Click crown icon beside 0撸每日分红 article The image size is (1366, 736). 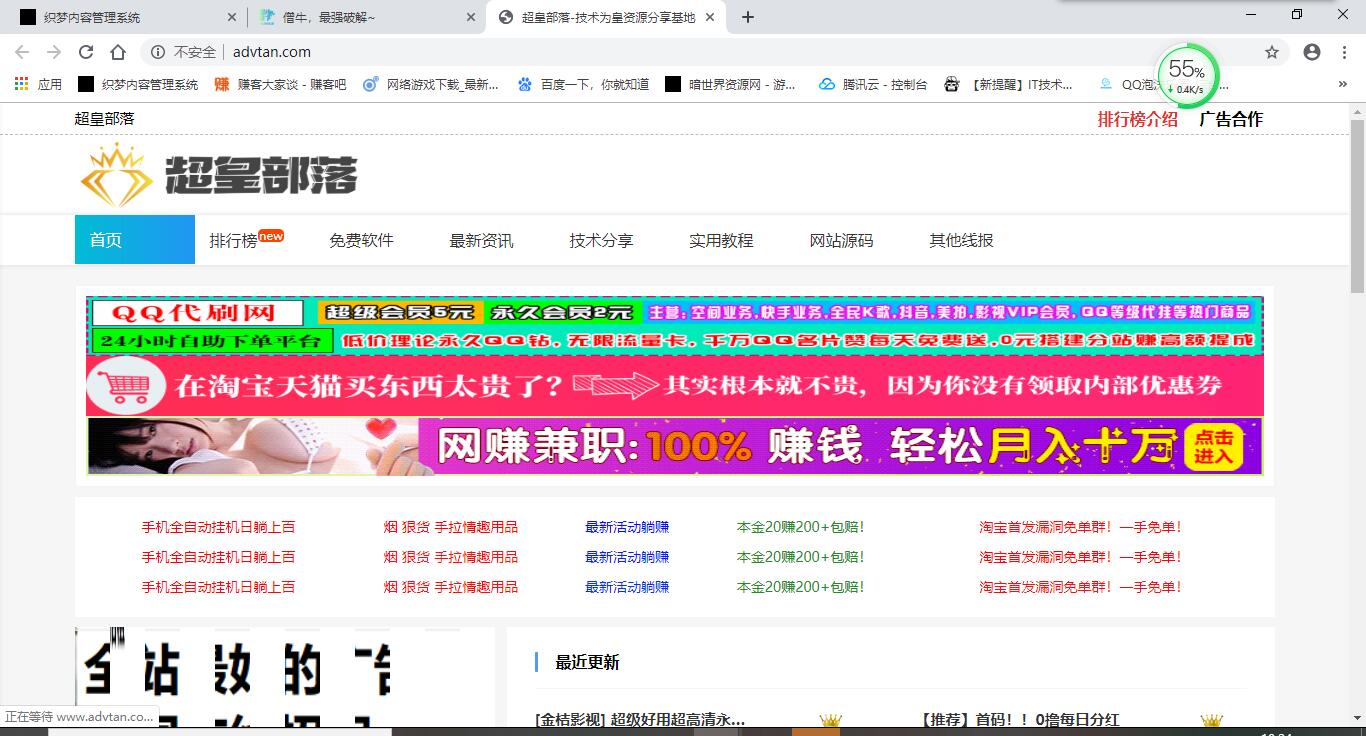(x=1212, y=720)
